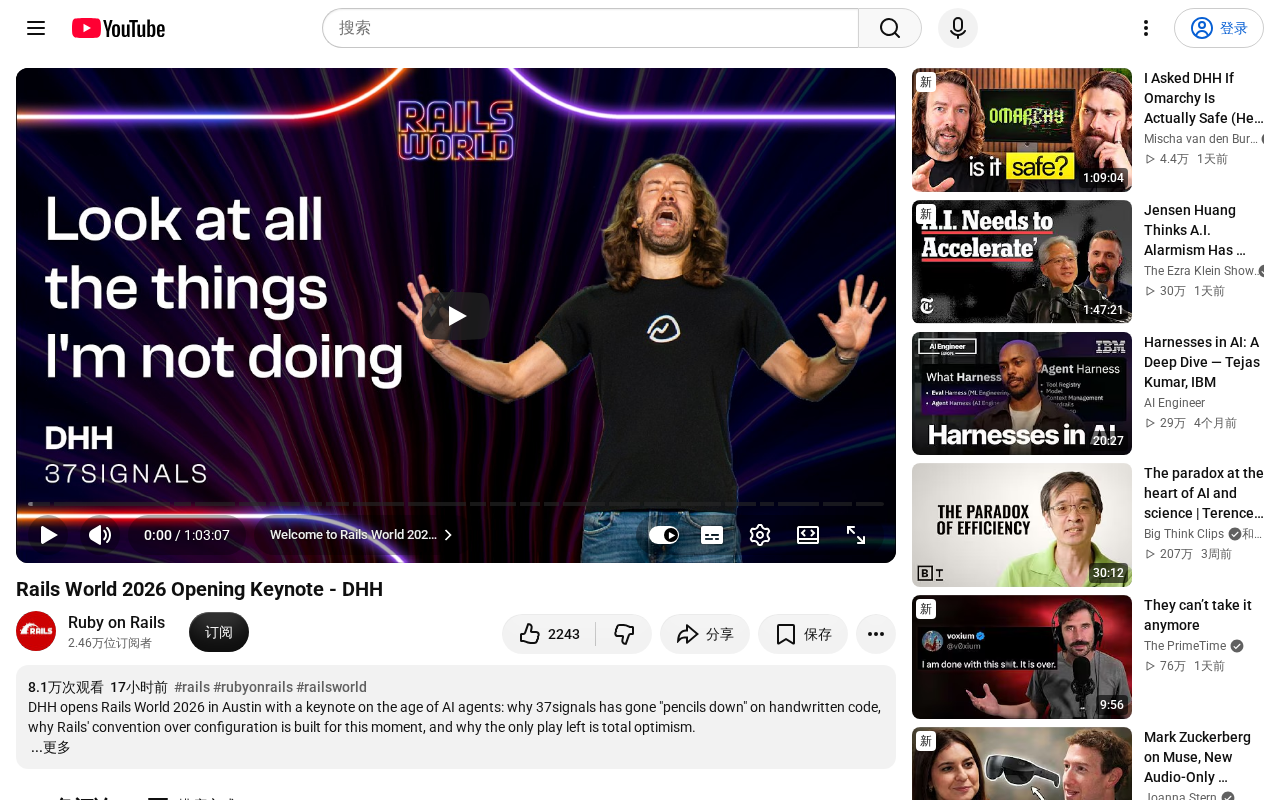The height and width of the screenshot is (800, 1280).
Task: Open the #railsworld hashtag
Action: point(331,687)
